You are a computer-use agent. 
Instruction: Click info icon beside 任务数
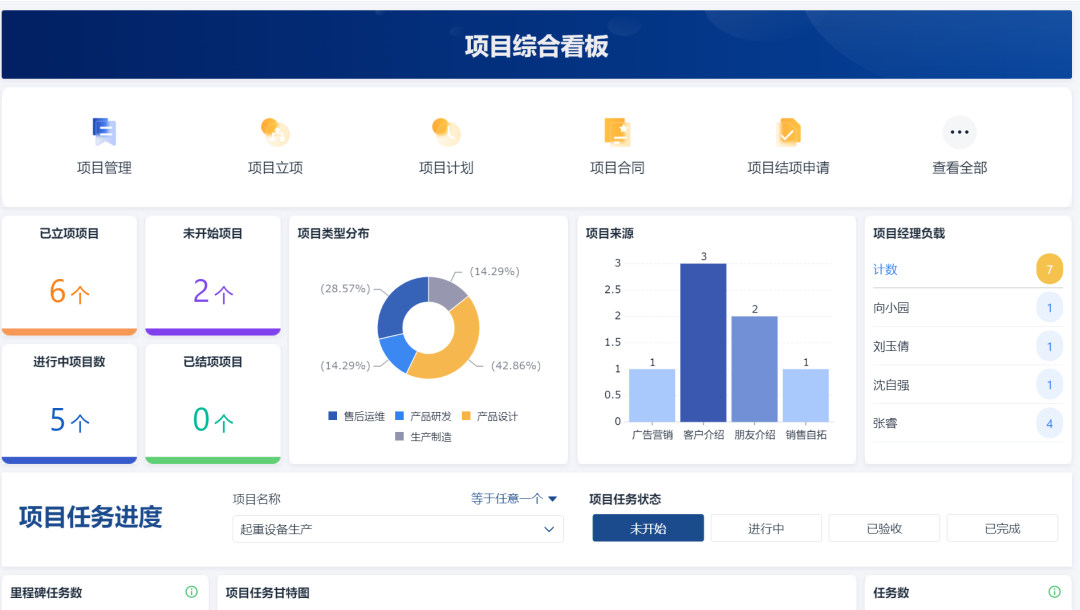(x=1053, y=592)
